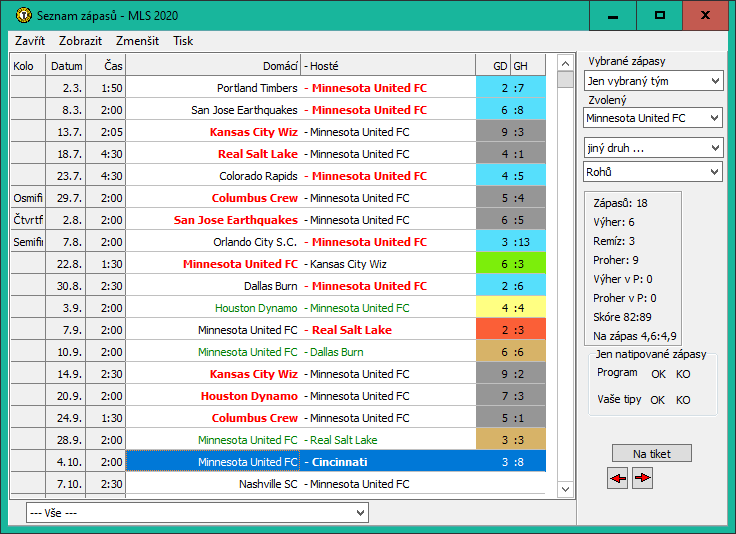
Task: Select the Nashville SC match row
Action: [x=278, y=484]
